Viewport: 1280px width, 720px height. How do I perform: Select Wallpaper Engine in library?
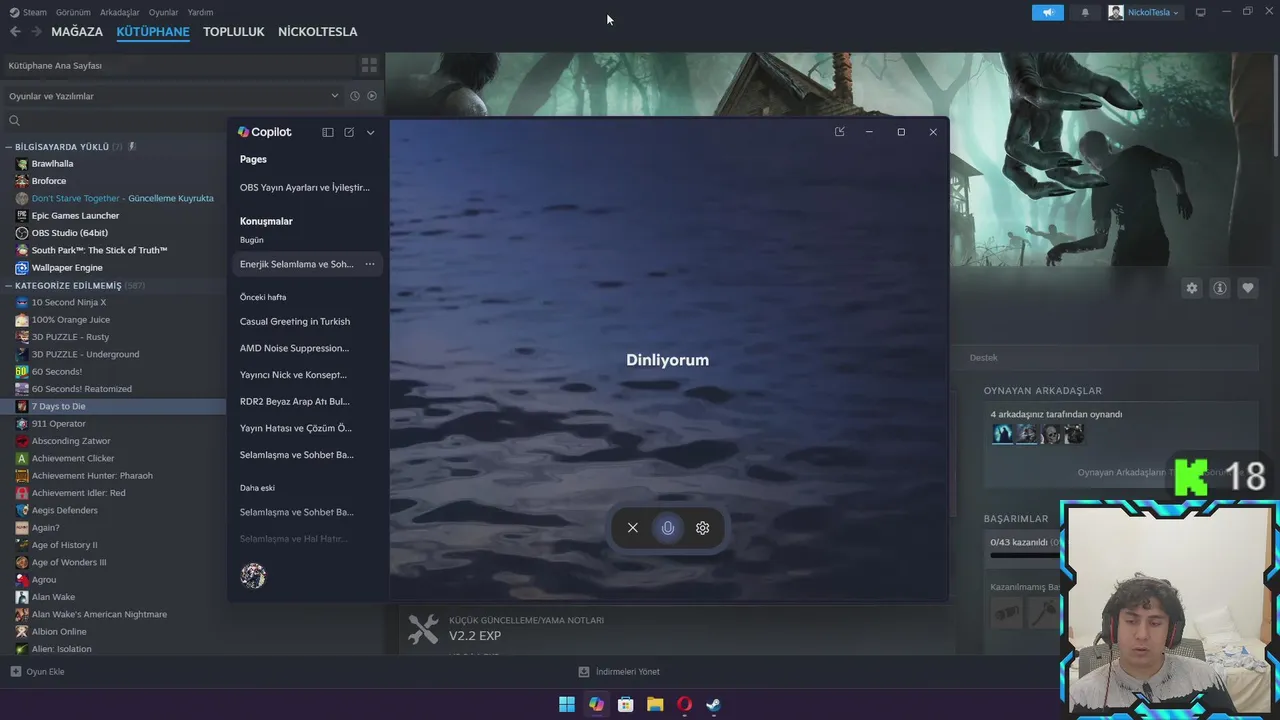point(67,268)
